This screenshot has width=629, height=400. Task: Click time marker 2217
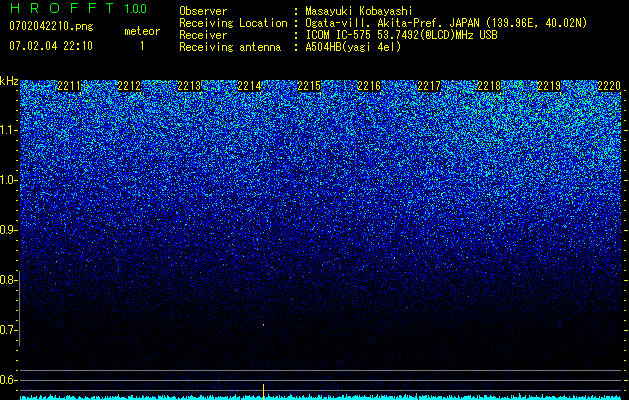coord(429,86)
